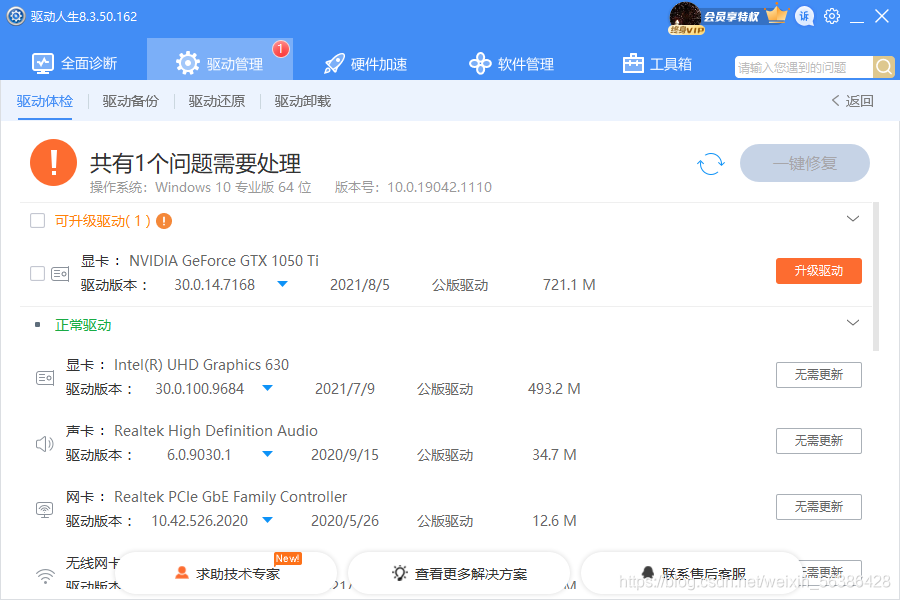This screenshot has width=900, height=600.
Task: Click the 正常驱动 section label
Action: coord(83,325)
